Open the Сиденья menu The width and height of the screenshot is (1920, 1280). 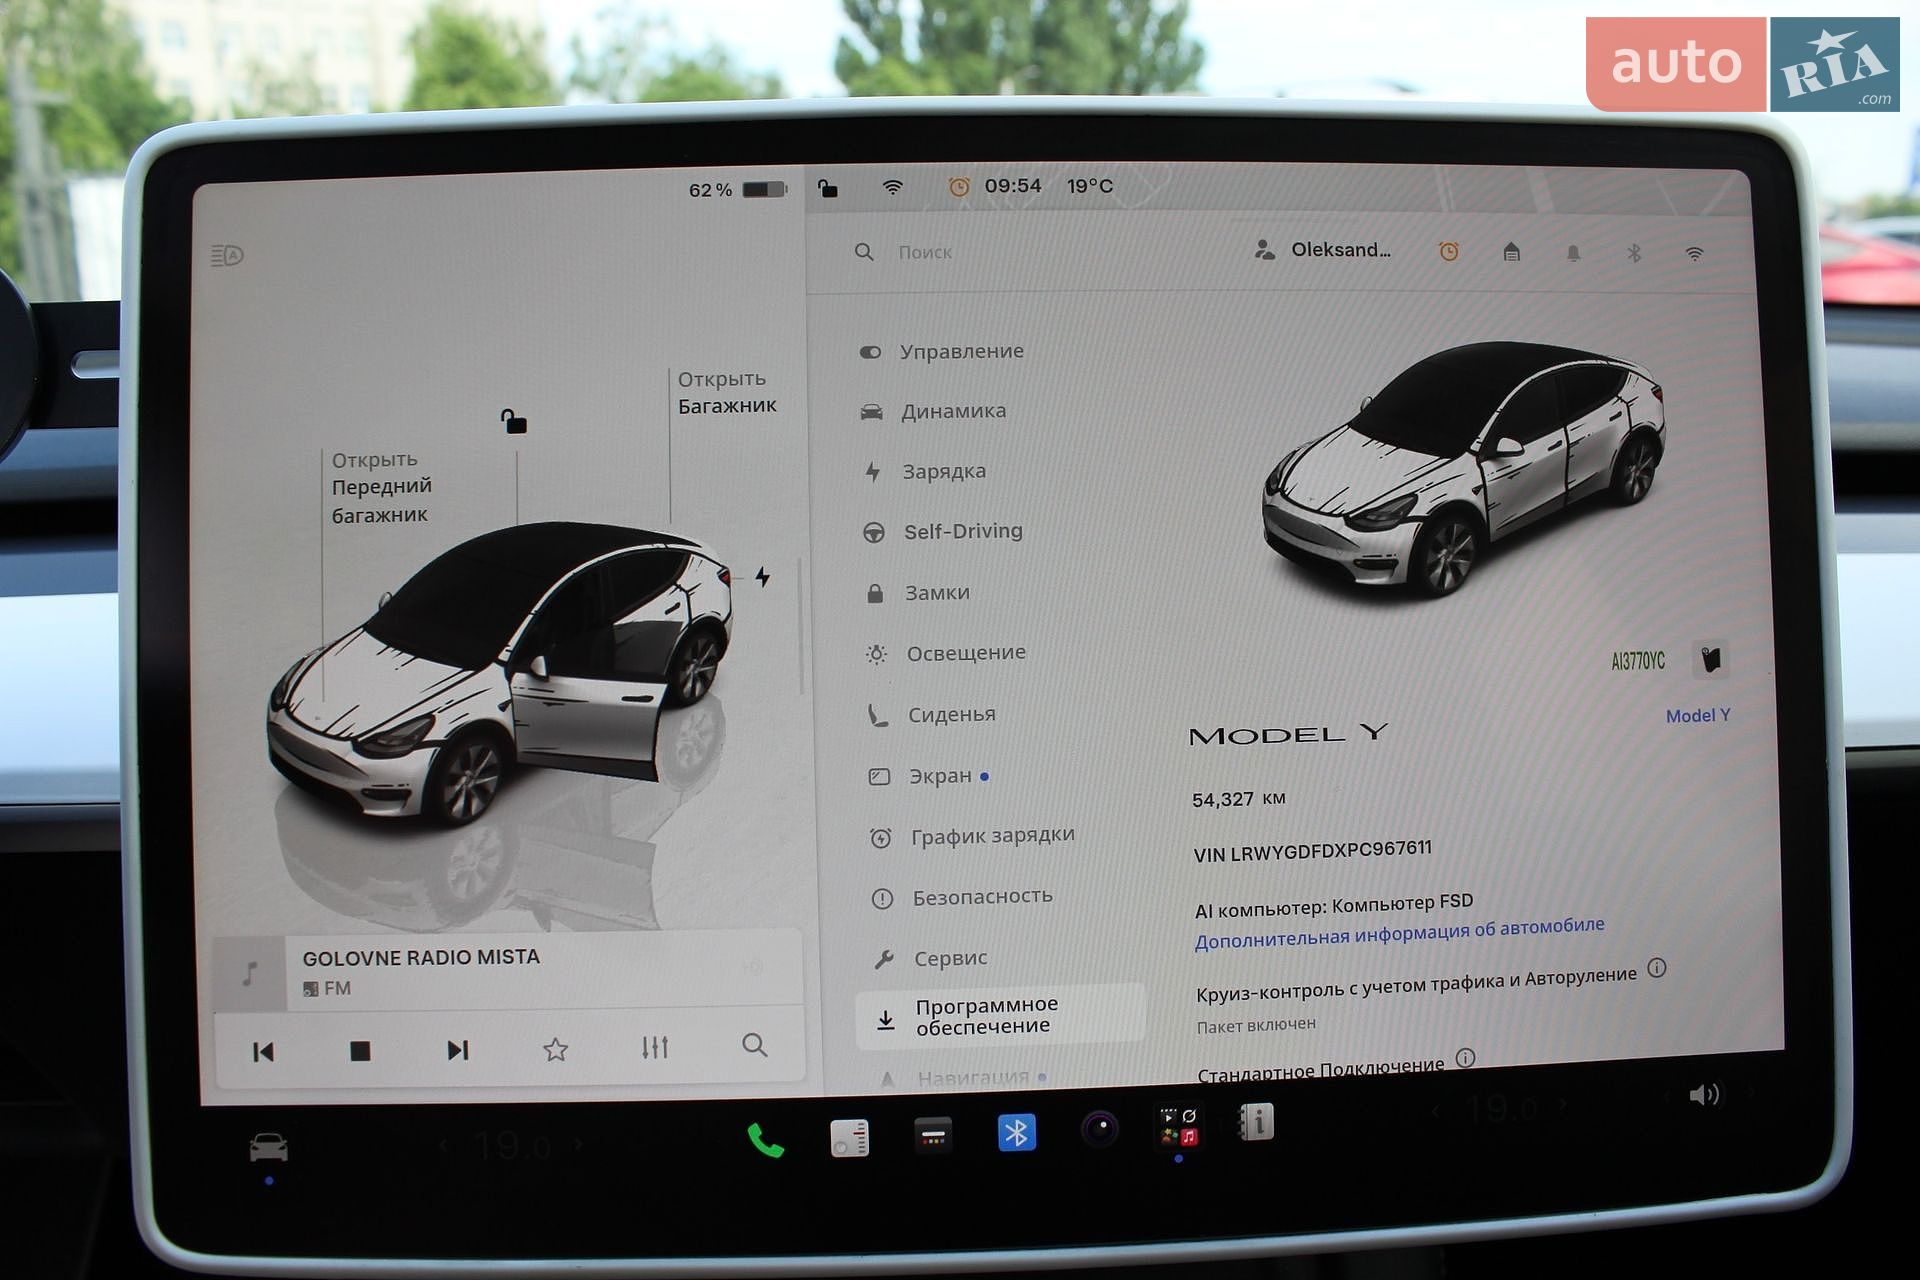pos(932,714)
